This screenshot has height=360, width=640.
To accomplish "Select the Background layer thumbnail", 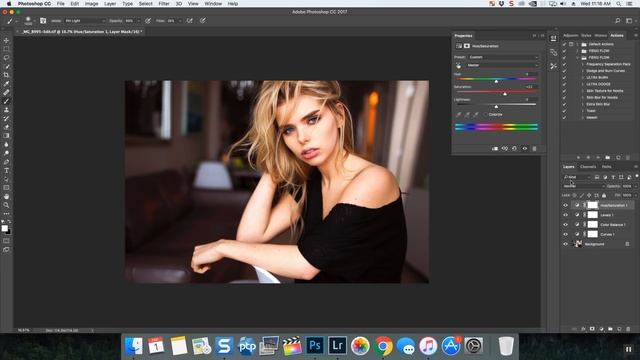I will 578,244.
